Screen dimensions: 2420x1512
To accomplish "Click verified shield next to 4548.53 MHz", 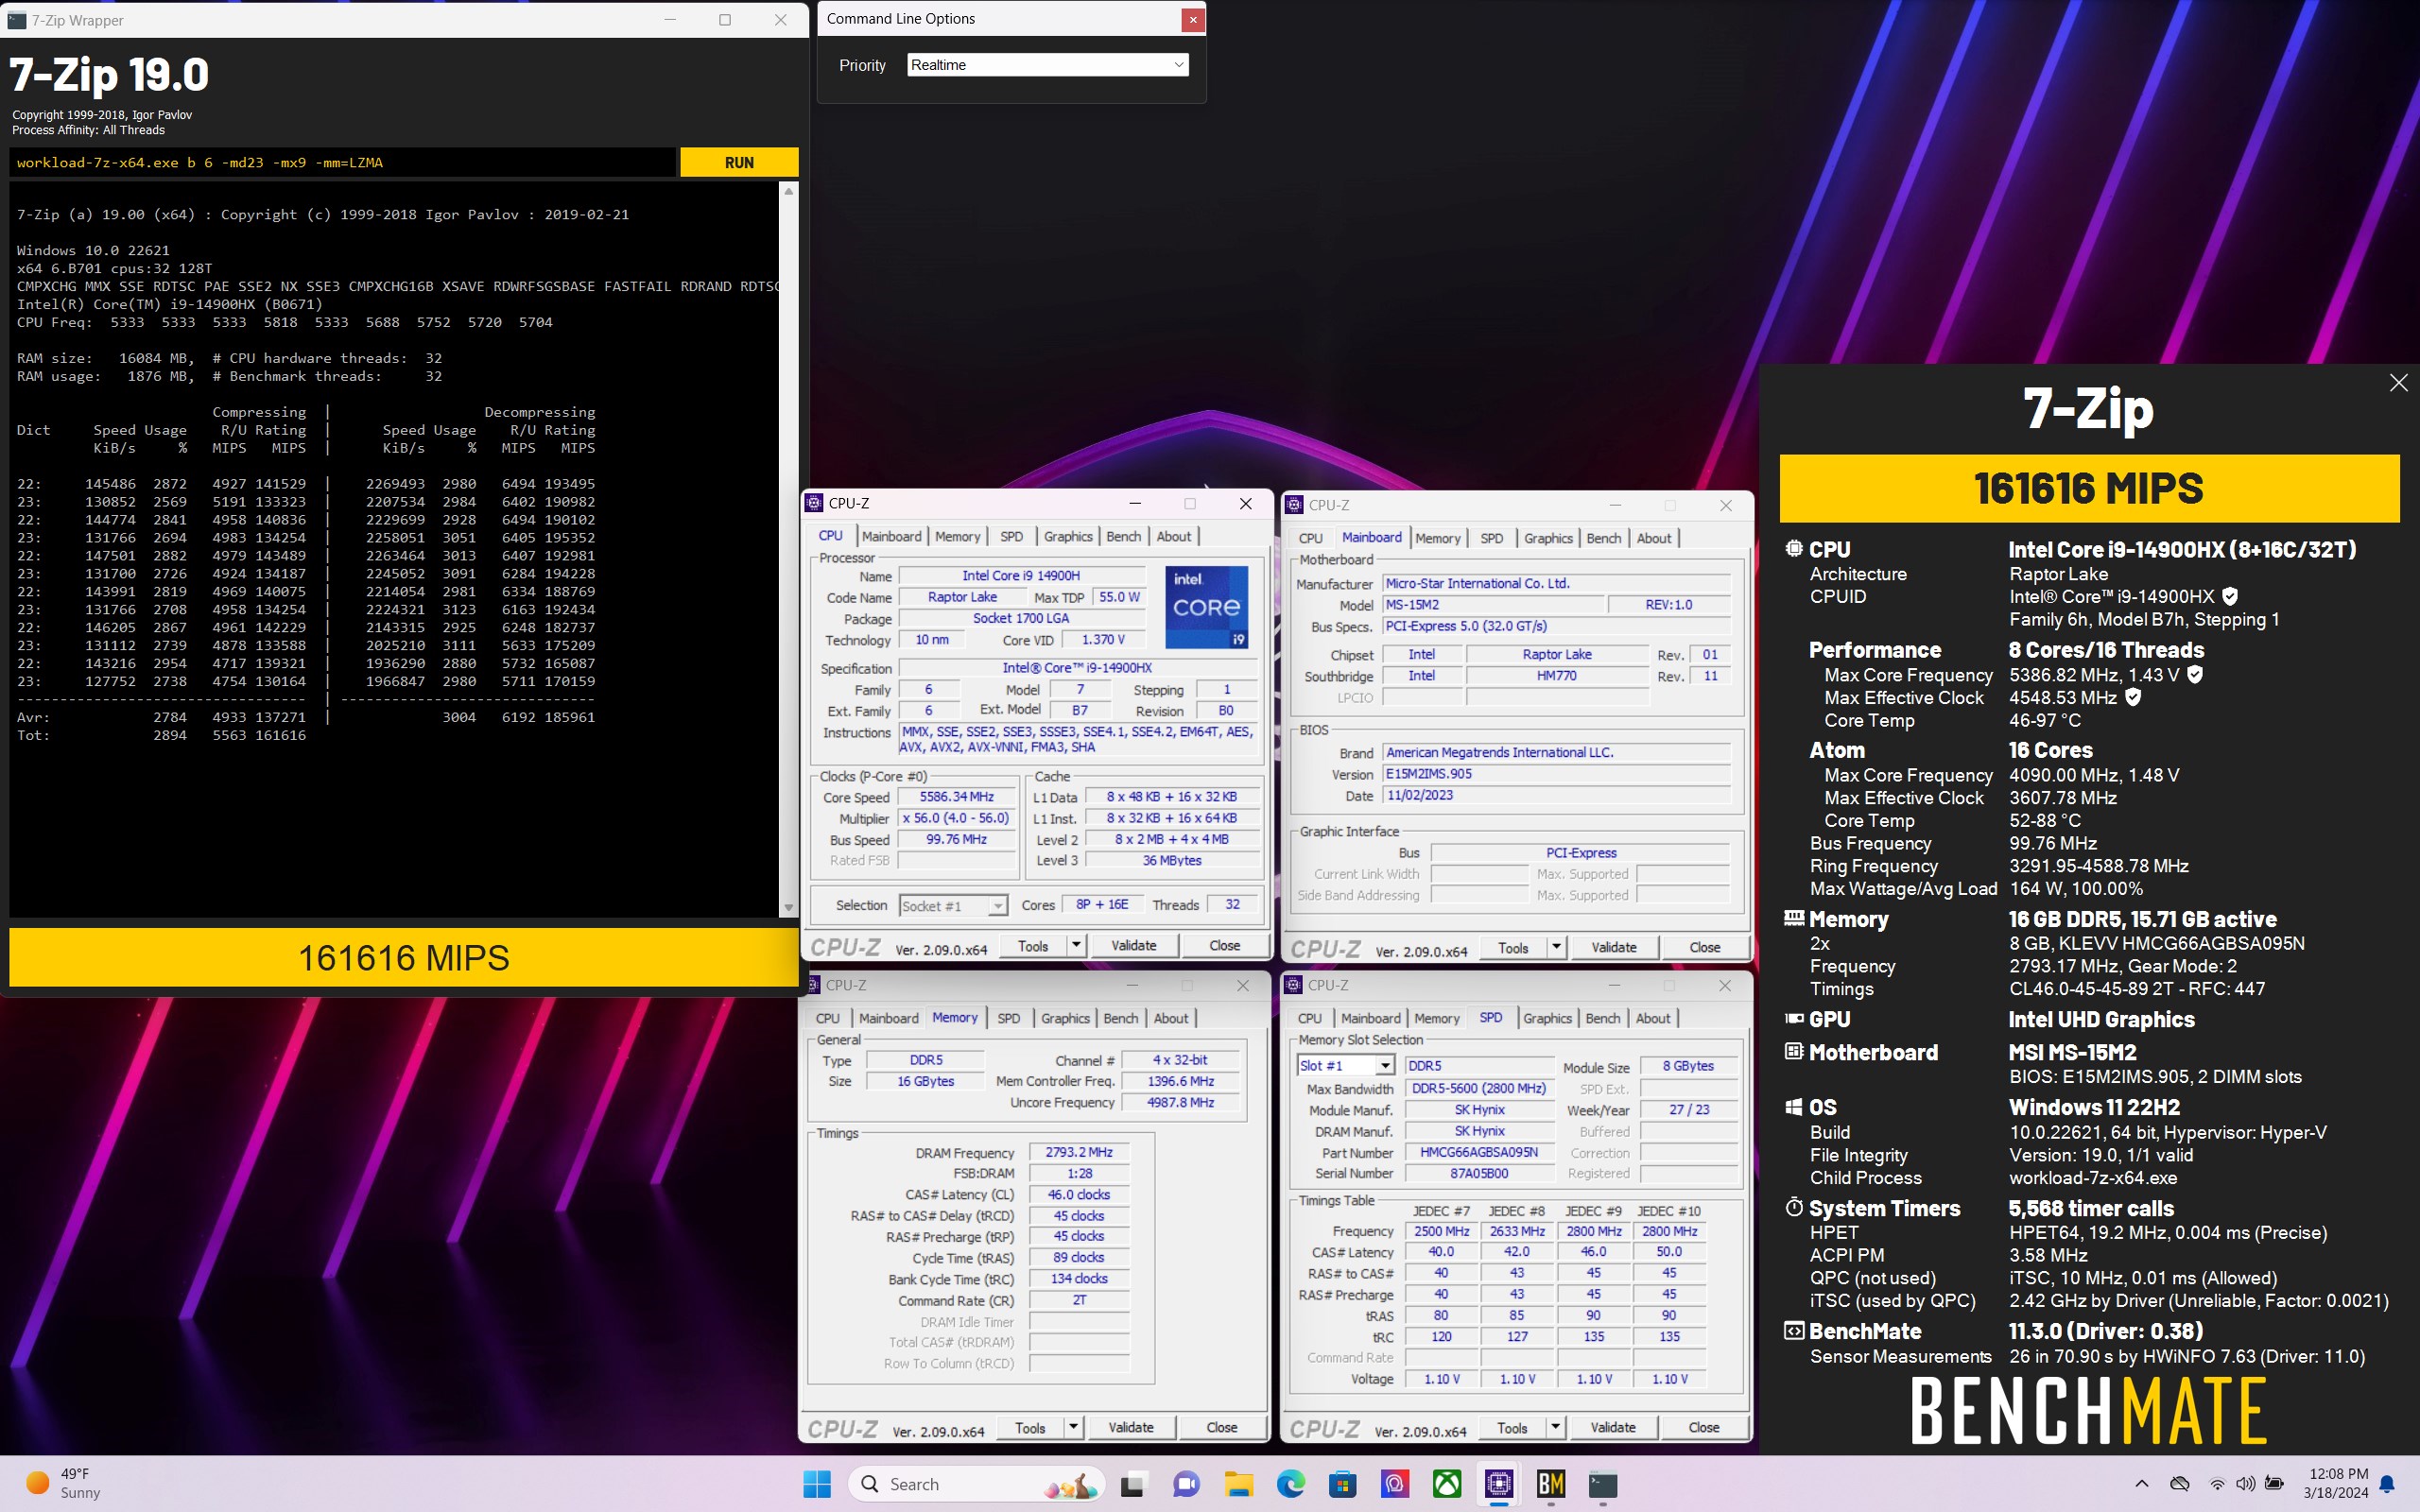I will pyautogui.click(x=2133, y=697).
